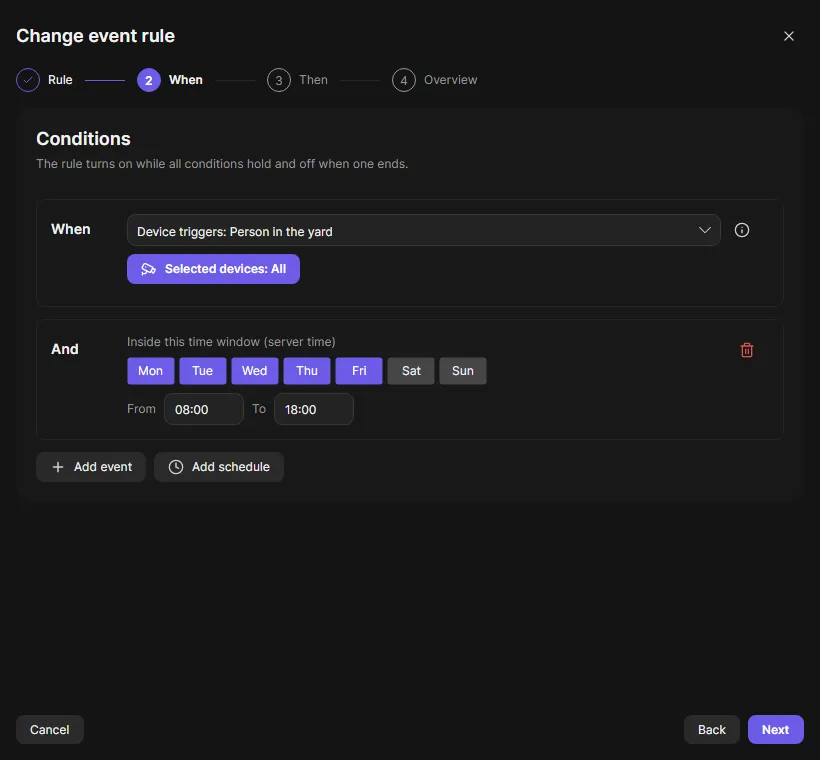820x760 pixels.
Task: Delete the time window condition via trash icon
Action: tap(747, 350)
